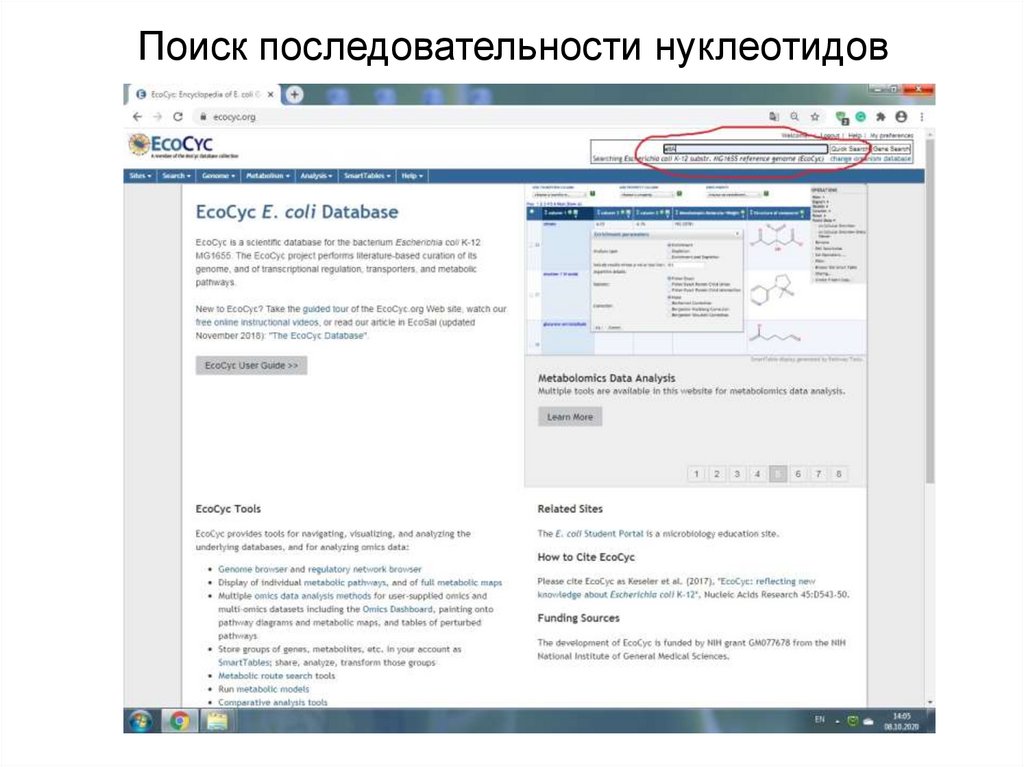
Task: Open the Help dropdown
Action: pyautogui.click(x=411, y=174)
